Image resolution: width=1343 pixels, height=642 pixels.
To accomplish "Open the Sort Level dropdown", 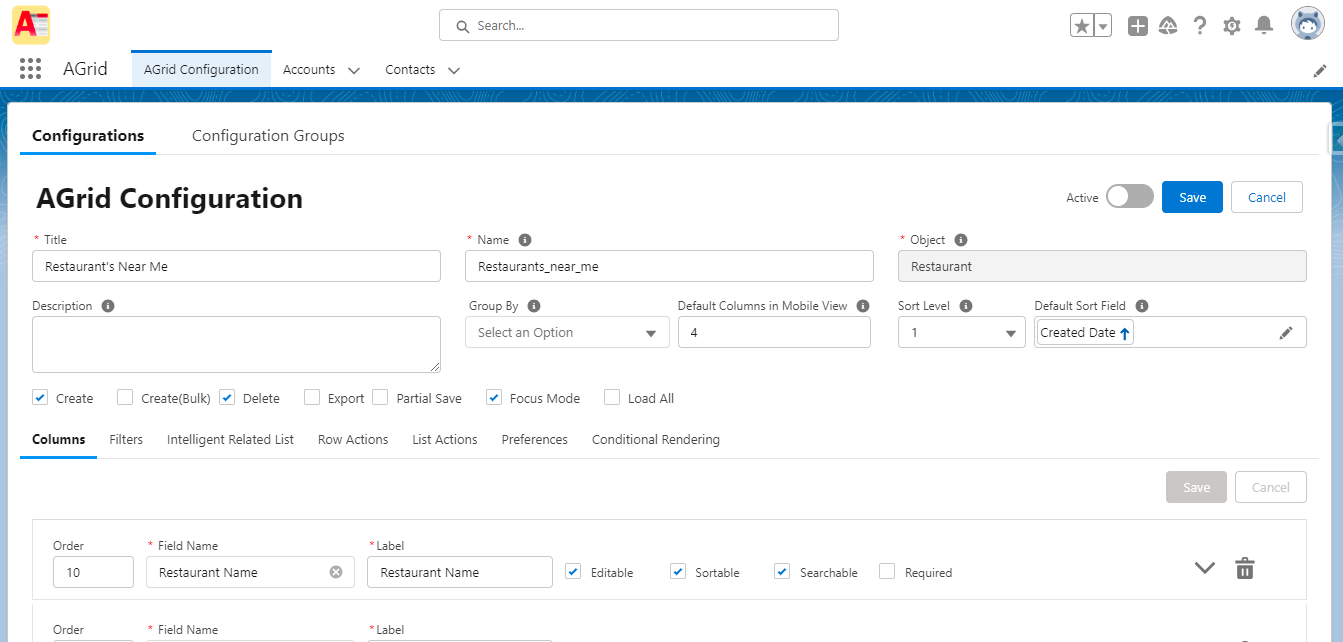I will pyautogui.click(x=962, y=332).
